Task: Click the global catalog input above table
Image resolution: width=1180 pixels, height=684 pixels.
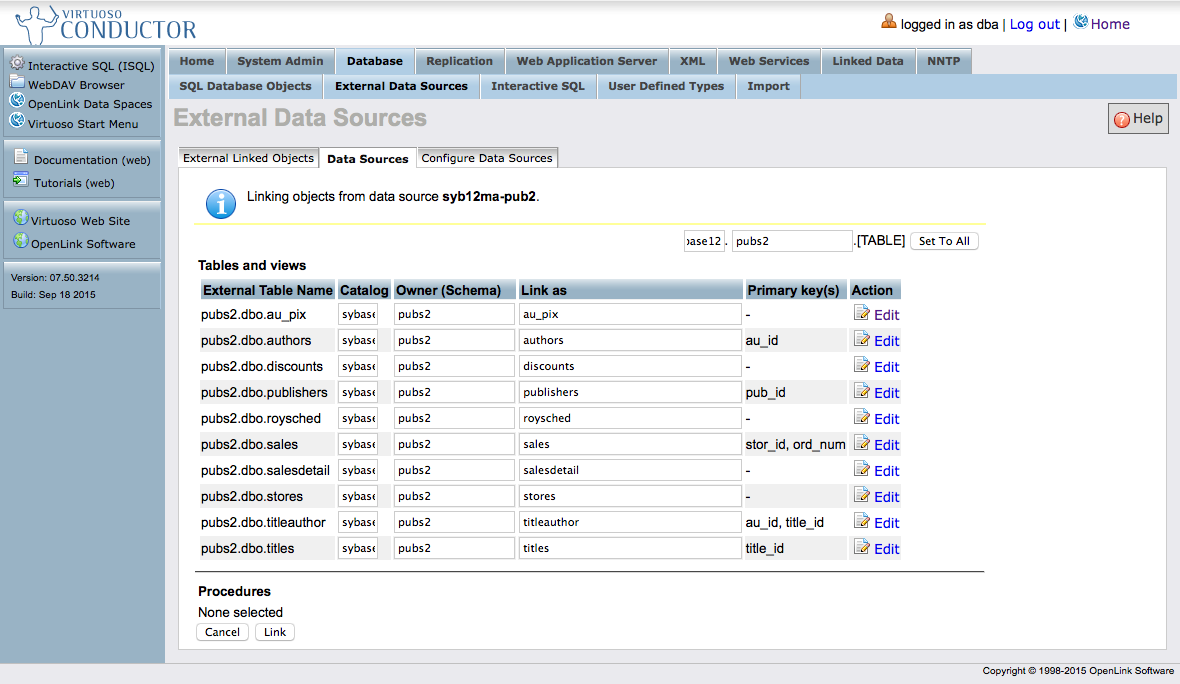Action: (x=704, y=241)
